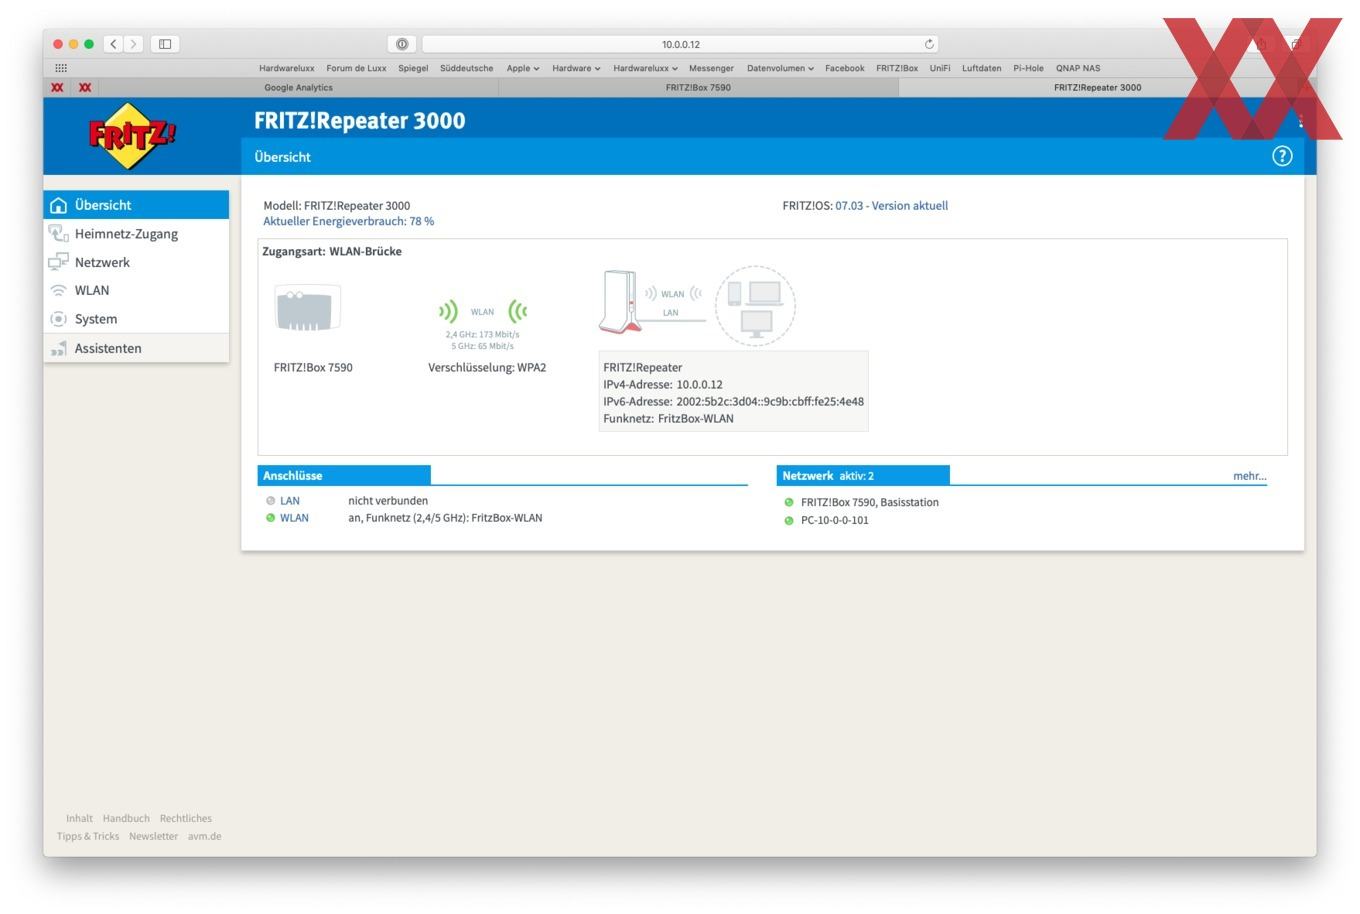
Task: Open the Netzwerk menu item
Action: click(x=136, y=262)
